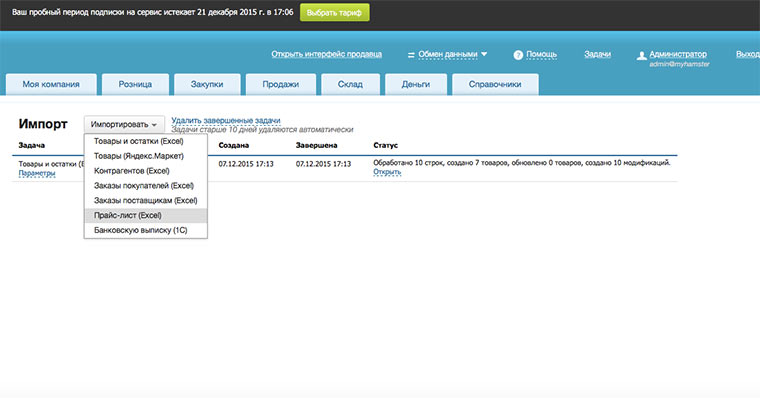The width and height of the screenshot is (760, 398).
Task: Open the Открыть интерфейс продавца link
Action: 326,54
